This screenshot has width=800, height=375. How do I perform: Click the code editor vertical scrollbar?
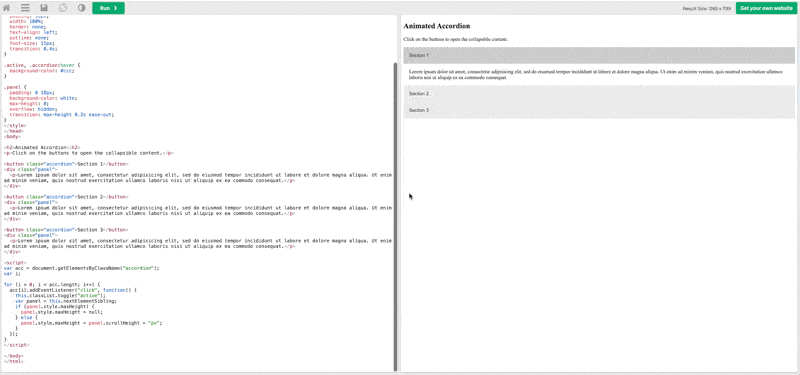pyautogui.click(x=396, y=217)
